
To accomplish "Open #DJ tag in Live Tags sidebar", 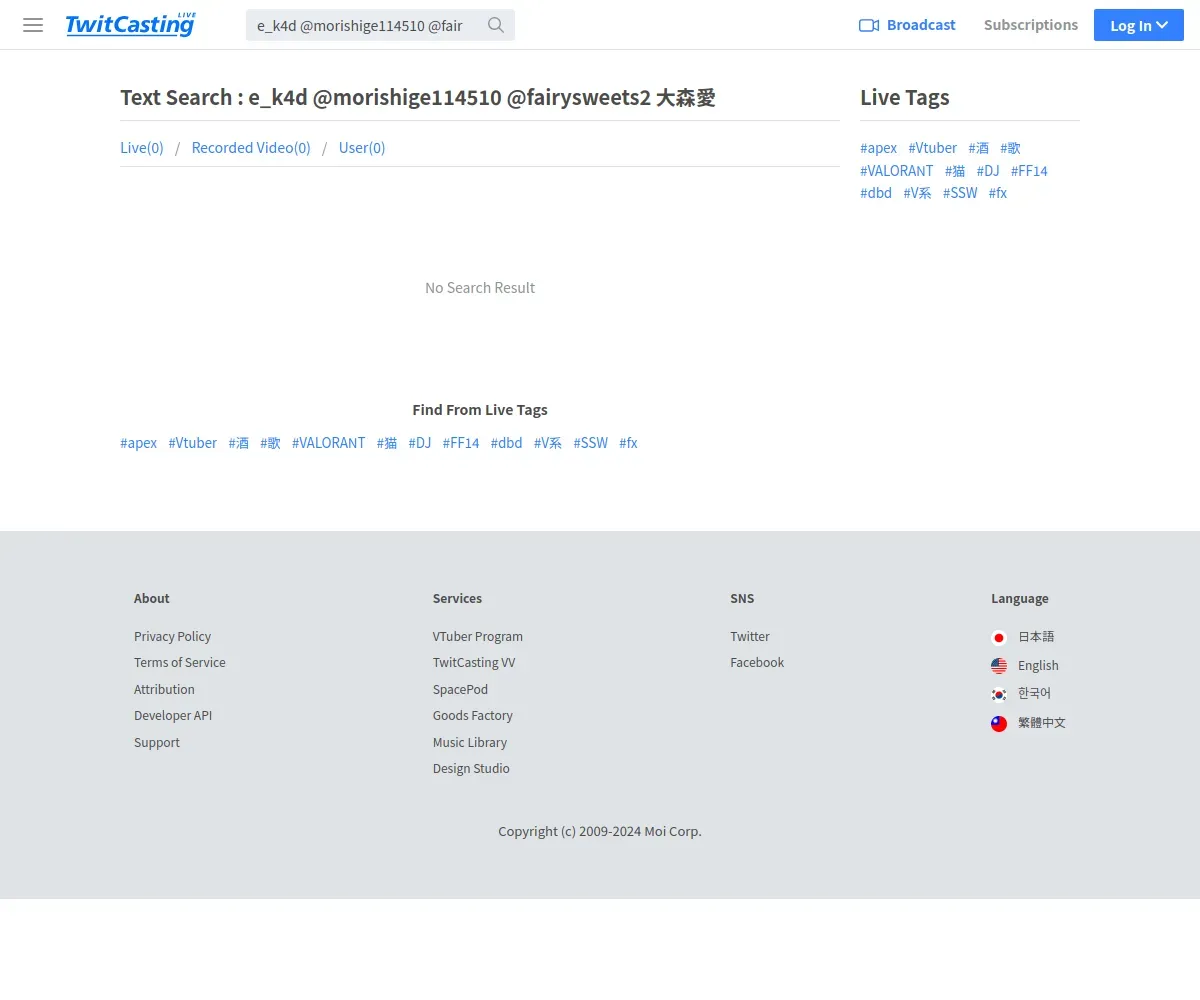I will pos(988,171).
